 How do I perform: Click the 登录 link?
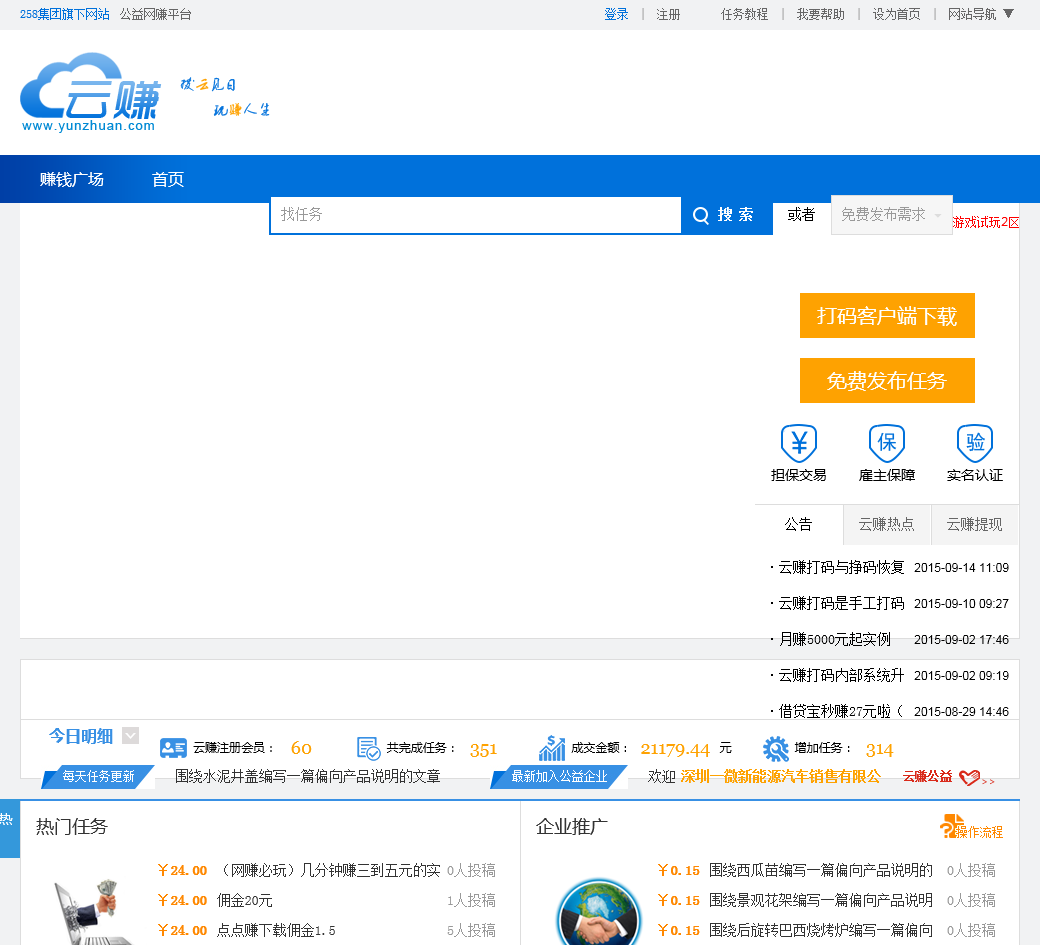coord(616,15)
